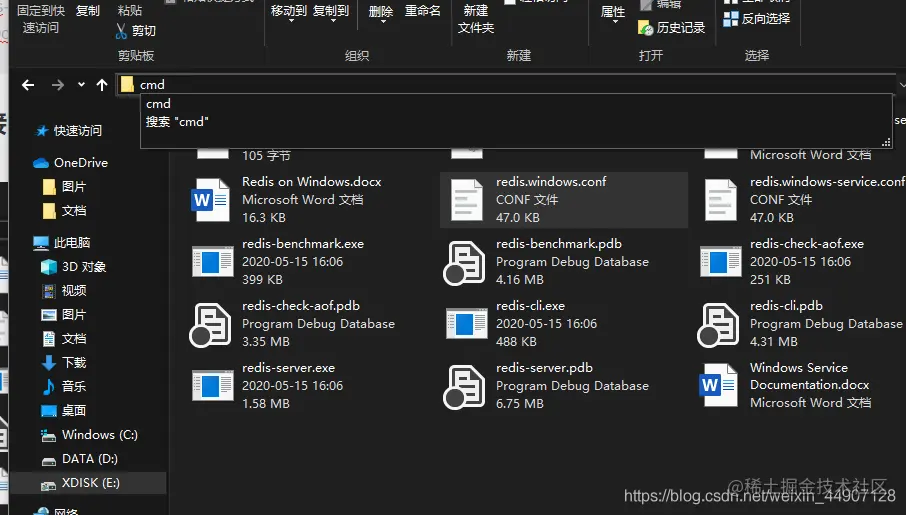Open Windows (C:) drive
Image resolution: width=906 pixels, height=515 pixels.
tap(90, 435)
